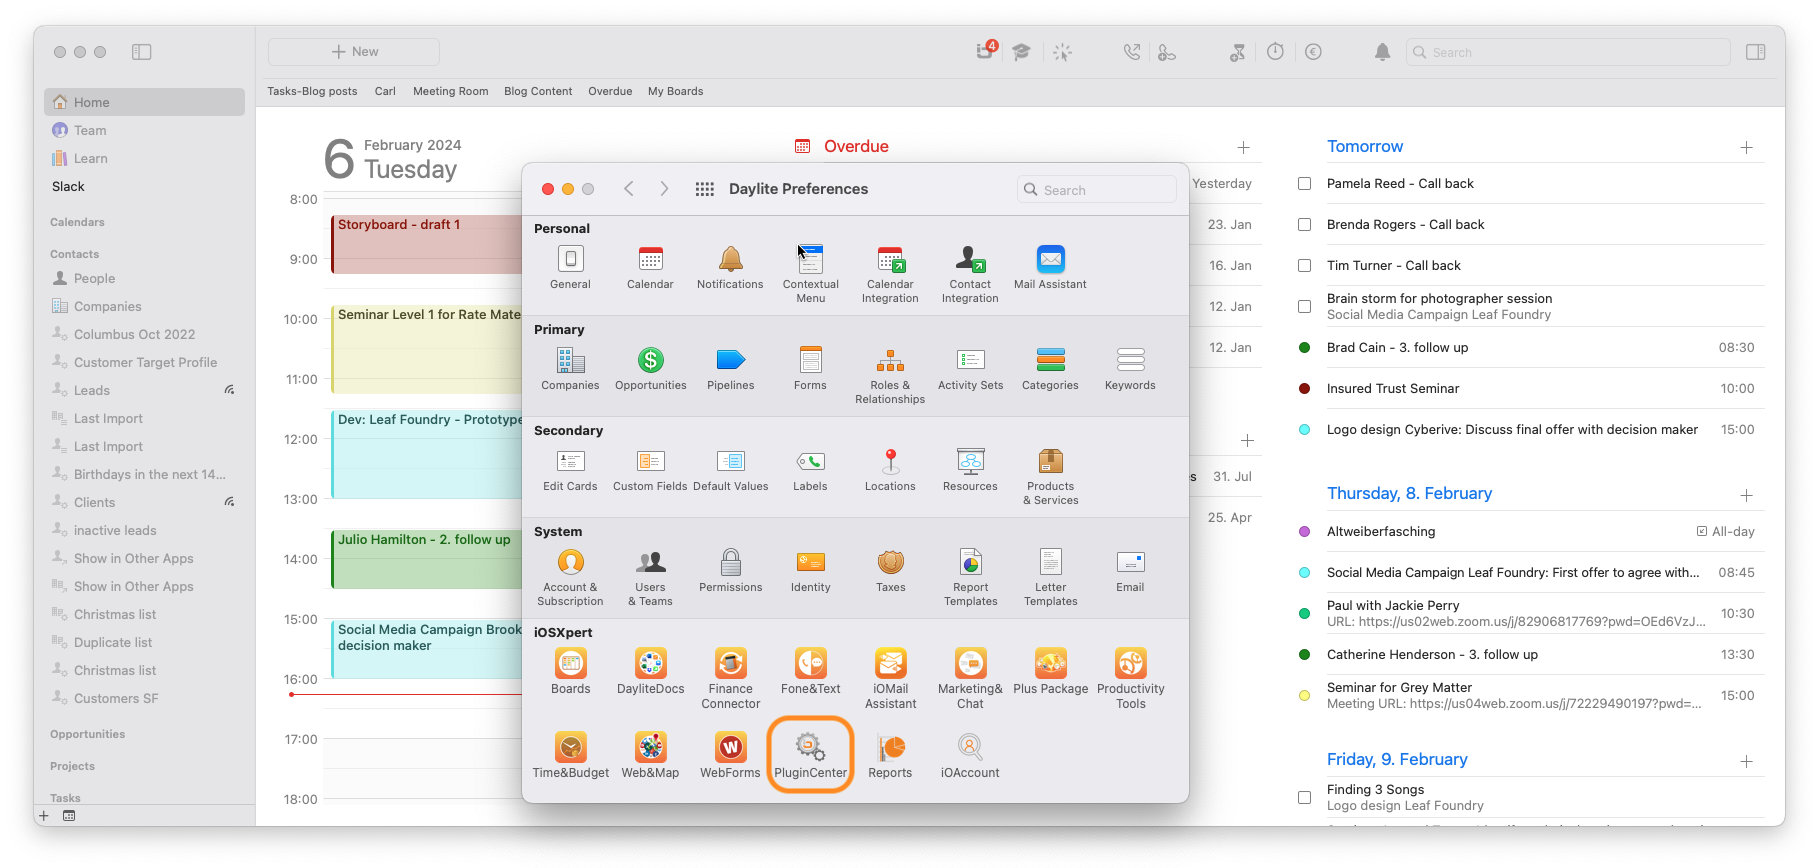Click the Tomorrow section heading
This screenshot has width=1819, height=868.
[1365, 147]
